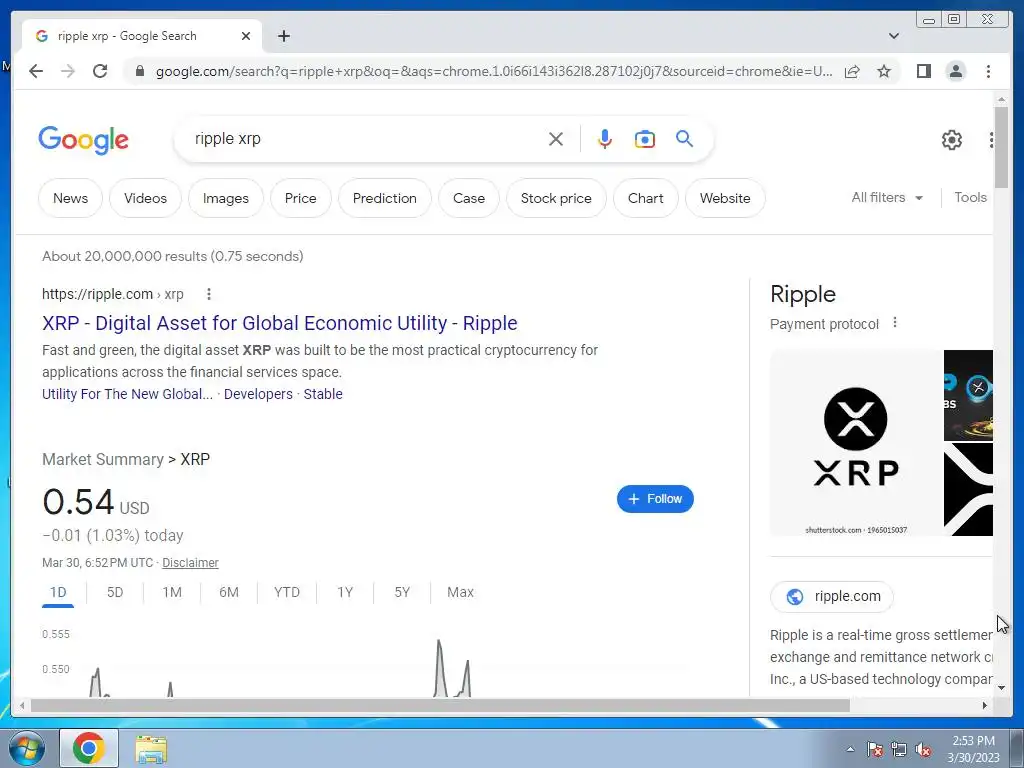
Task: Click inside the ripple xrp search field
Action: click(x=366, y=139)
